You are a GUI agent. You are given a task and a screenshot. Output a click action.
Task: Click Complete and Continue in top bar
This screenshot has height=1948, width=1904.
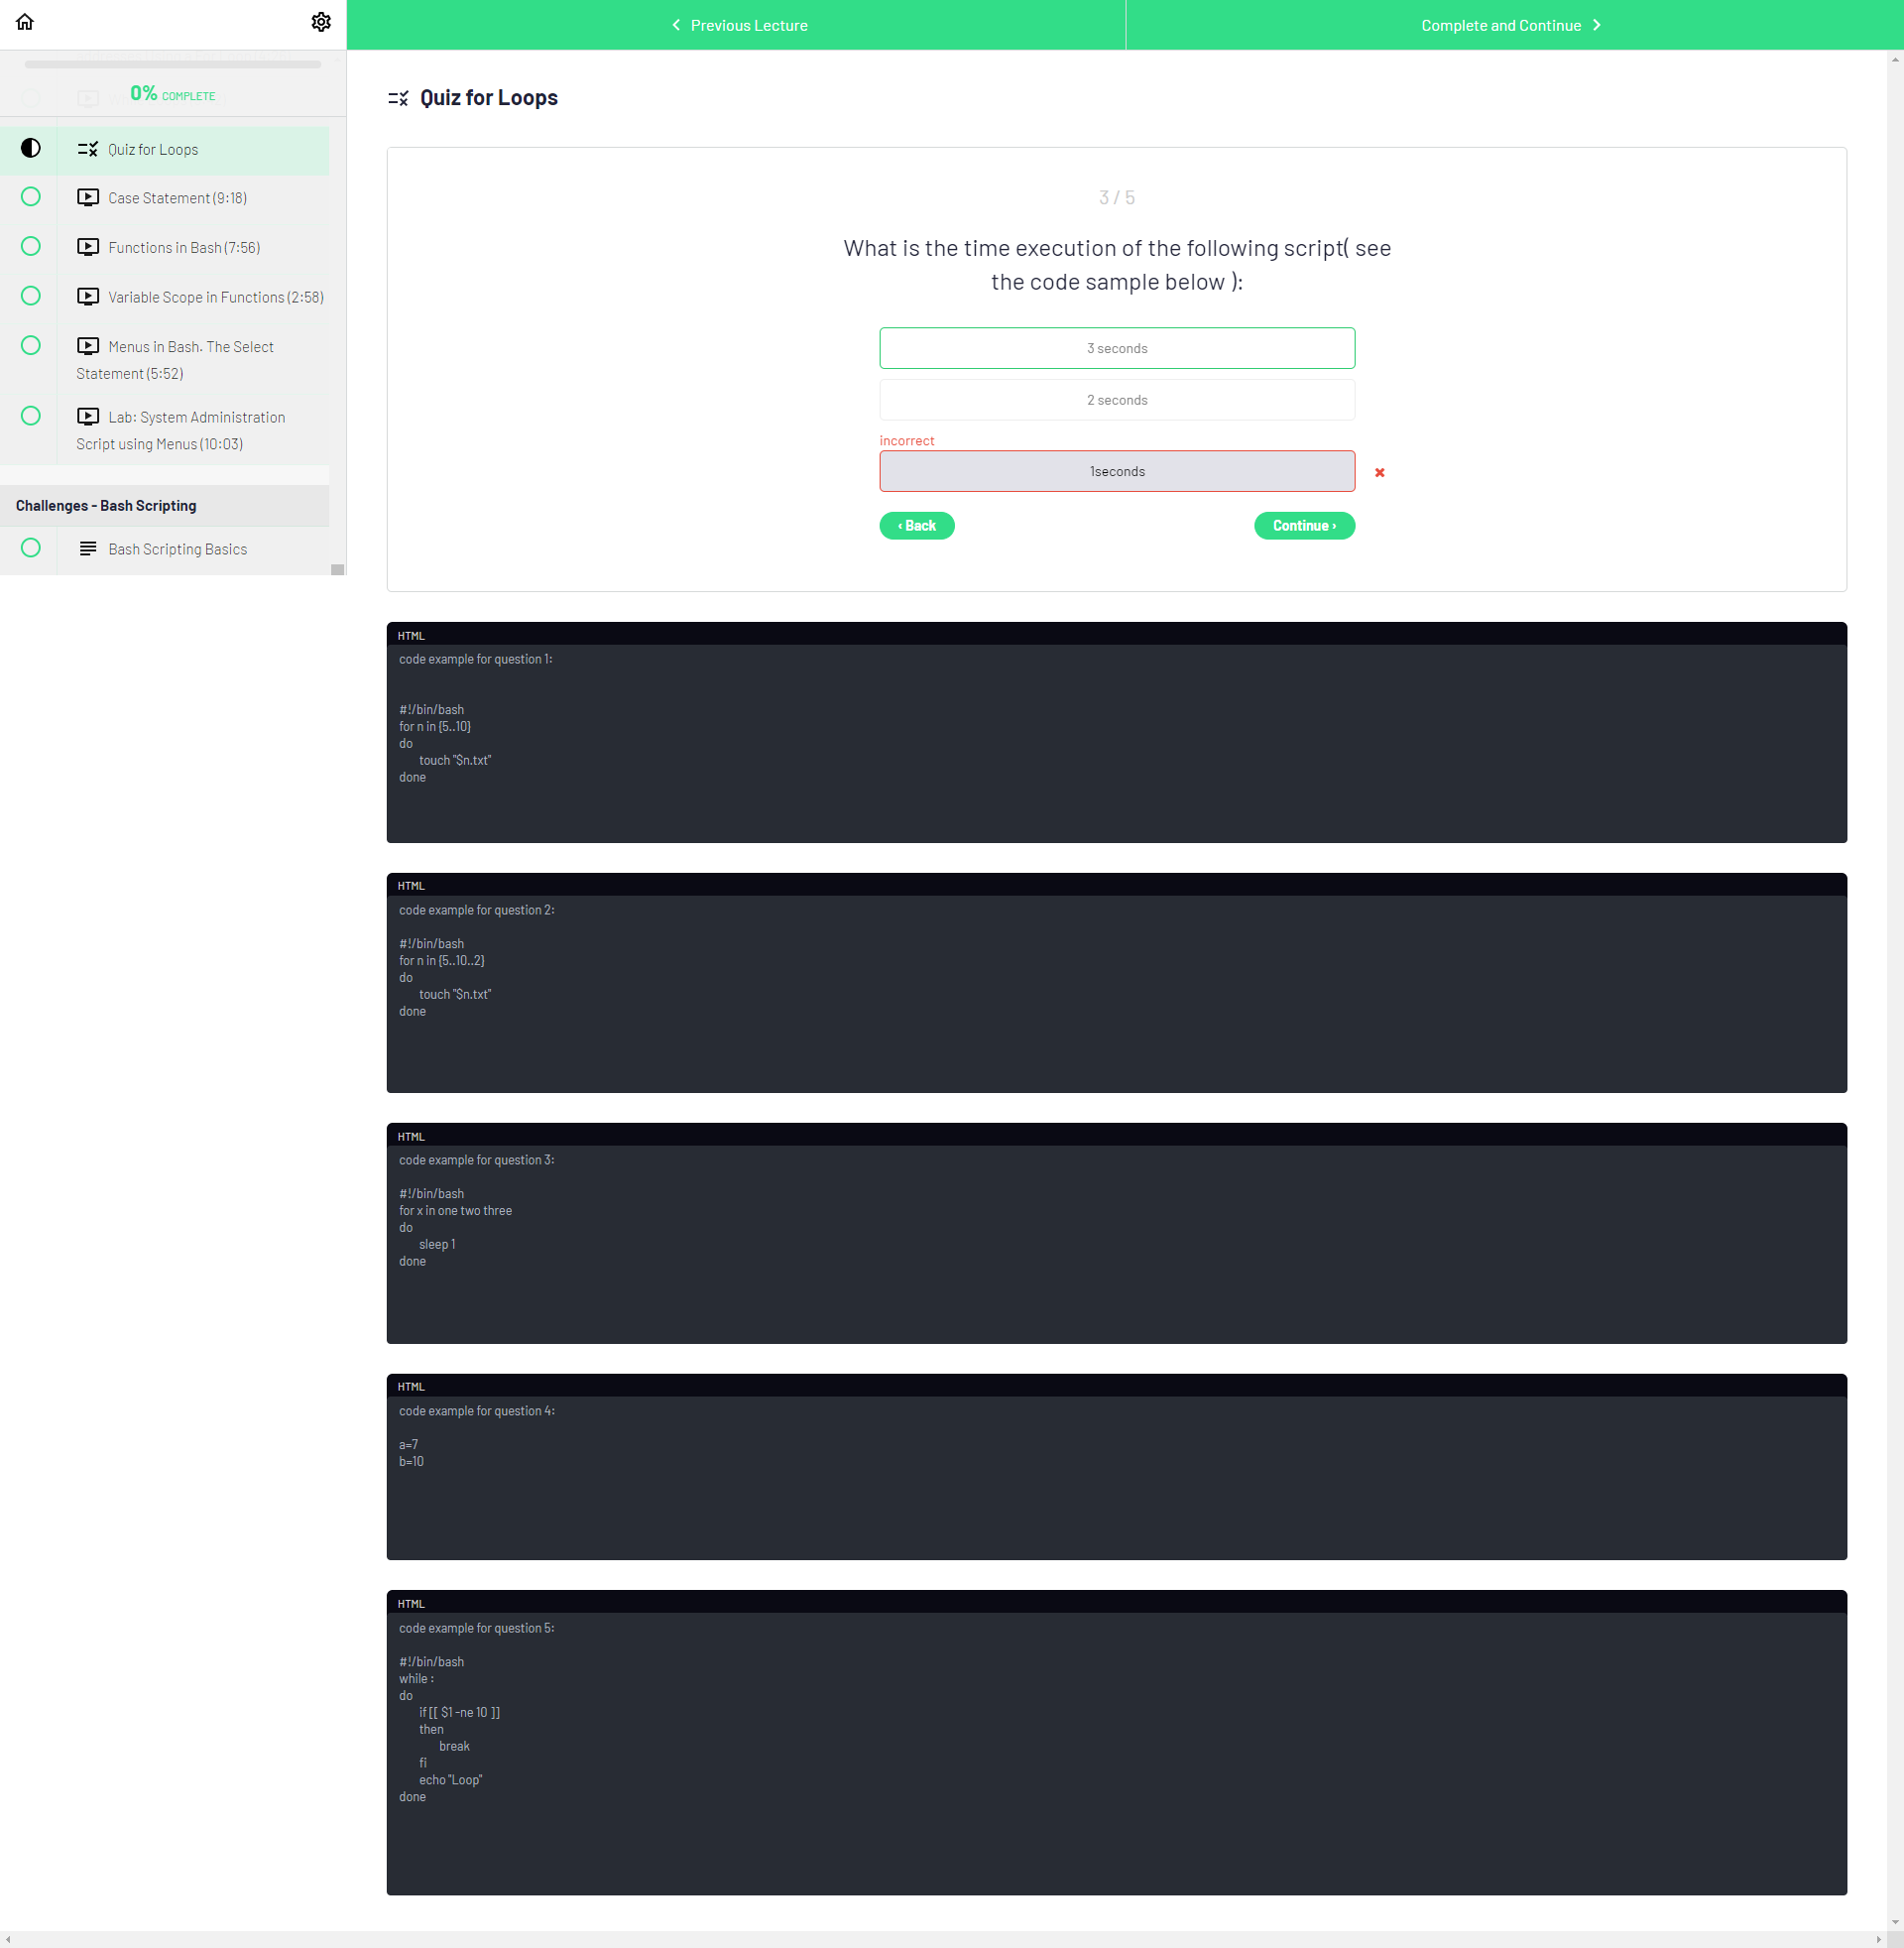[x=1511, y=25]
